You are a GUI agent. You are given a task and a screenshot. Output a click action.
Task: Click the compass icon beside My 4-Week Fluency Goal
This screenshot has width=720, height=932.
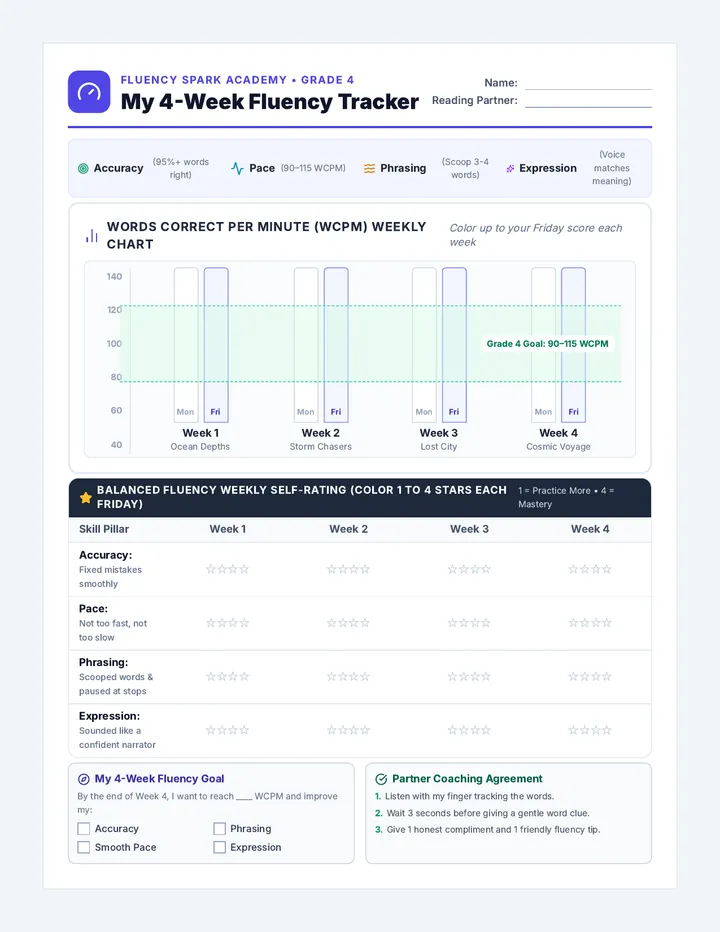click(84, 779)
